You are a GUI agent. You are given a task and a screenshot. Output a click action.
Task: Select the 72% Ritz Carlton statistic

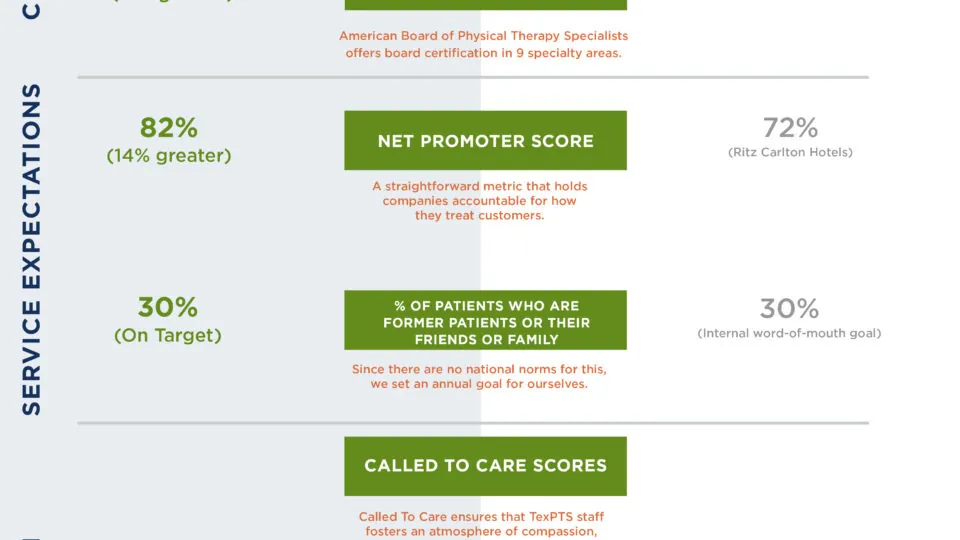[790, 128]
